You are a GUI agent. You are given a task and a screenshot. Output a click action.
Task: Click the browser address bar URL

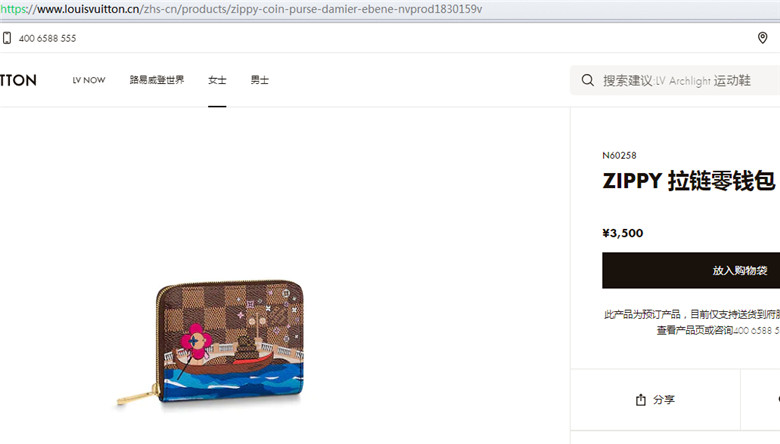click(x=241, y=9)
